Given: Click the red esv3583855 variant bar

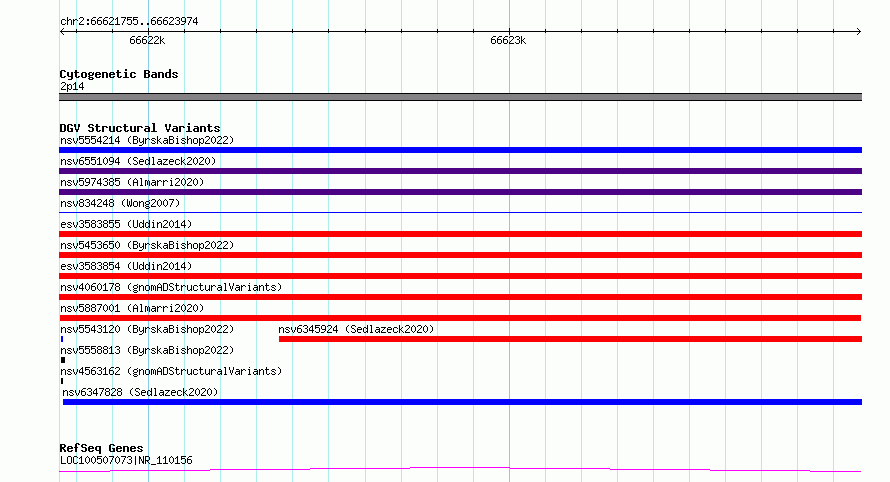Looking at the screenshot, I should tap(460, 234).
